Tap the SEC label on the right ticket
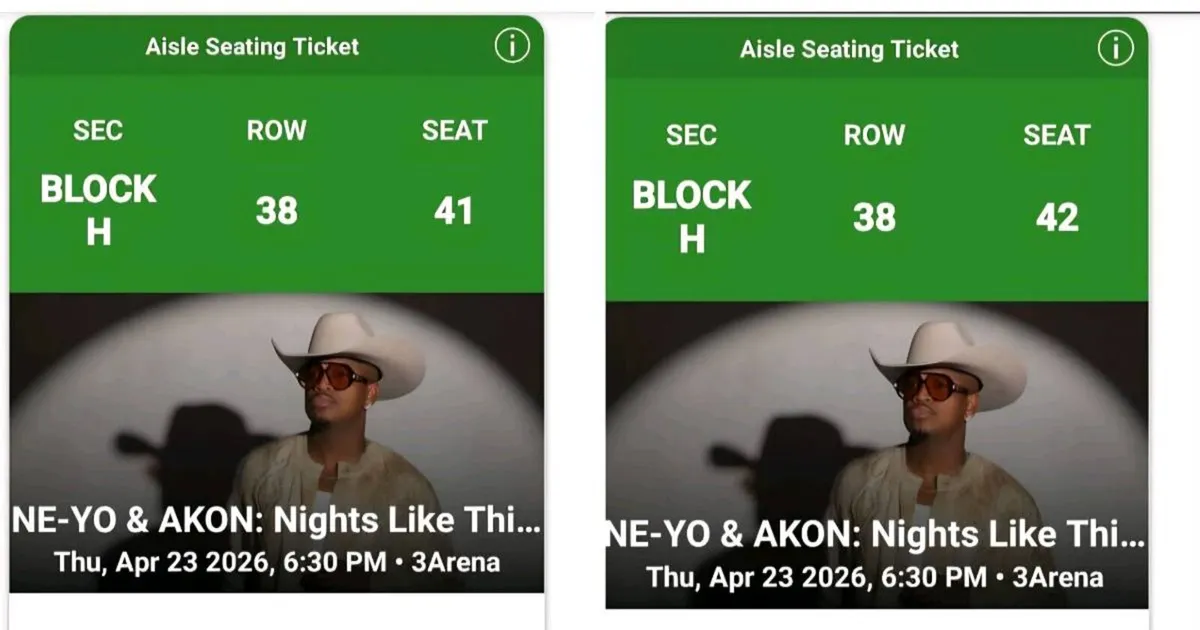 (691, 136)
